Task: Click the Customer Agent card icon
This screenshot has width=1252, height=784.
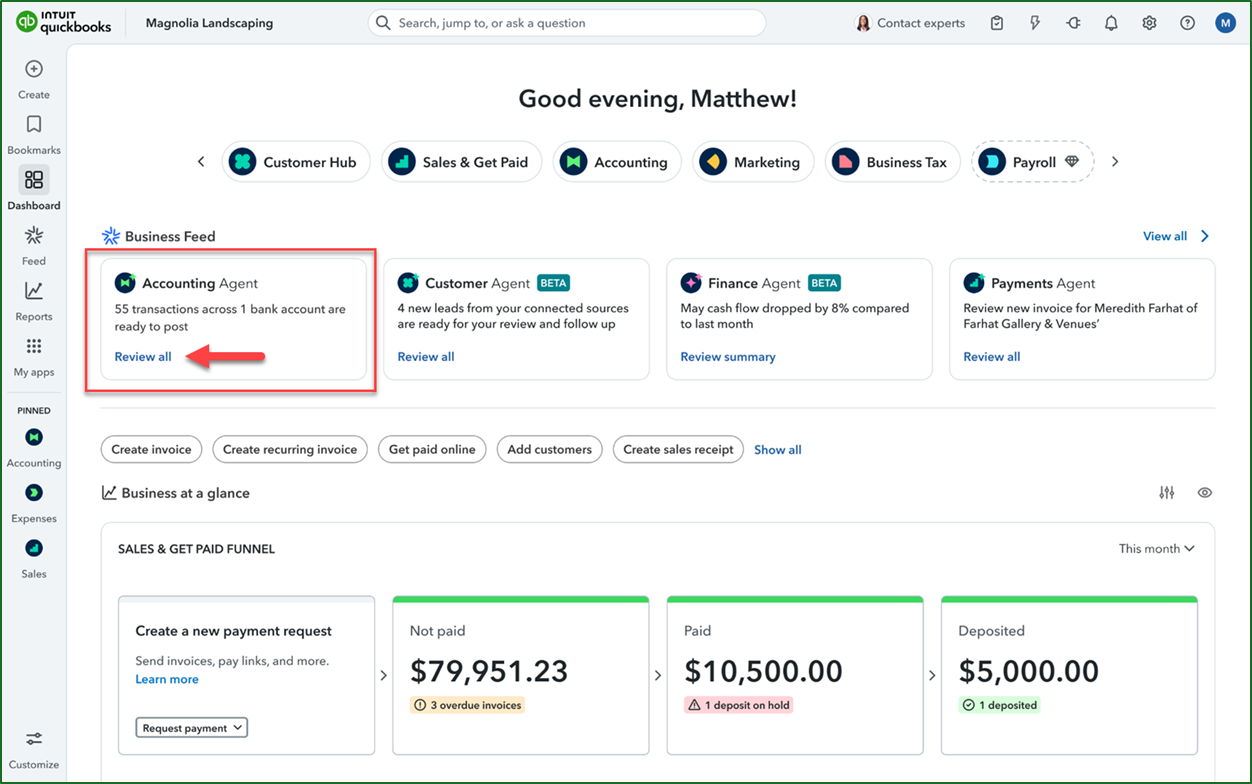Action: pos(408,283)
